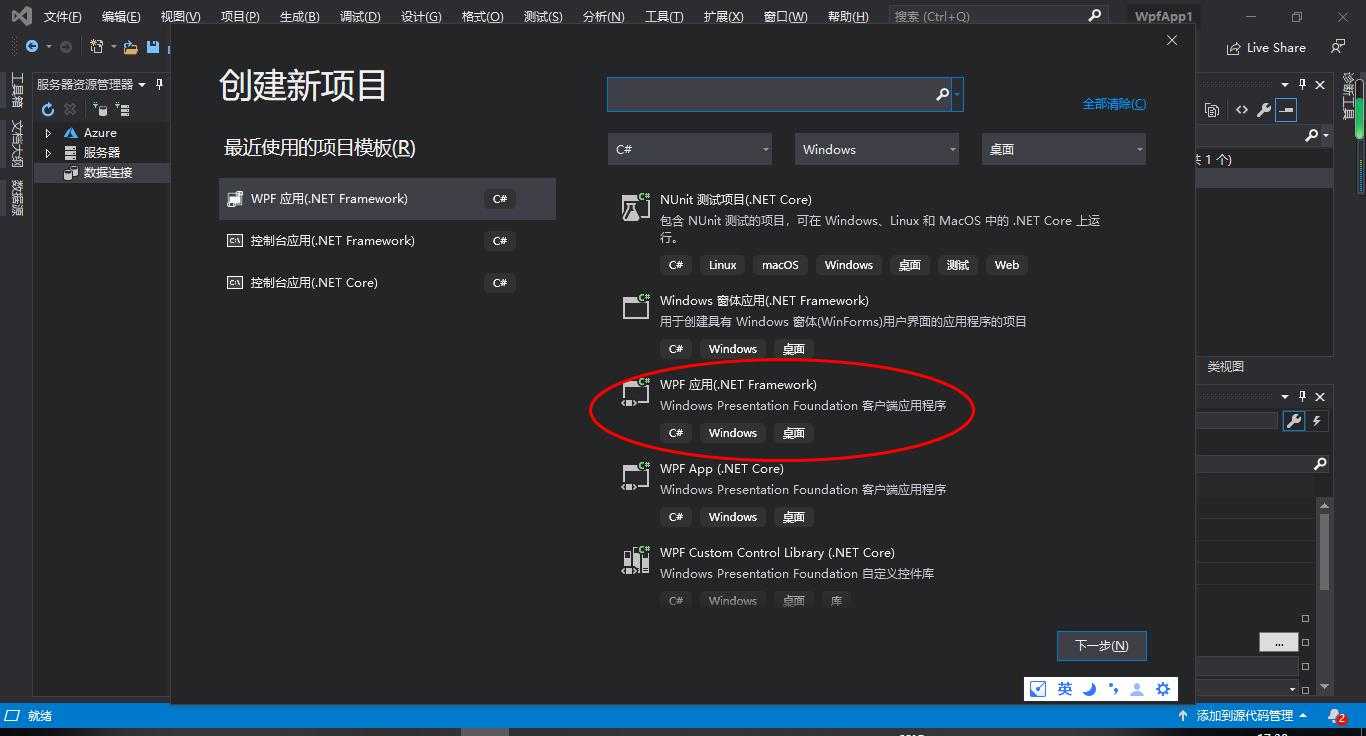Screen dimensions: 1366x736
Task: Click the wrench properties icon in upper right panel
Action: coord(1264,110)
